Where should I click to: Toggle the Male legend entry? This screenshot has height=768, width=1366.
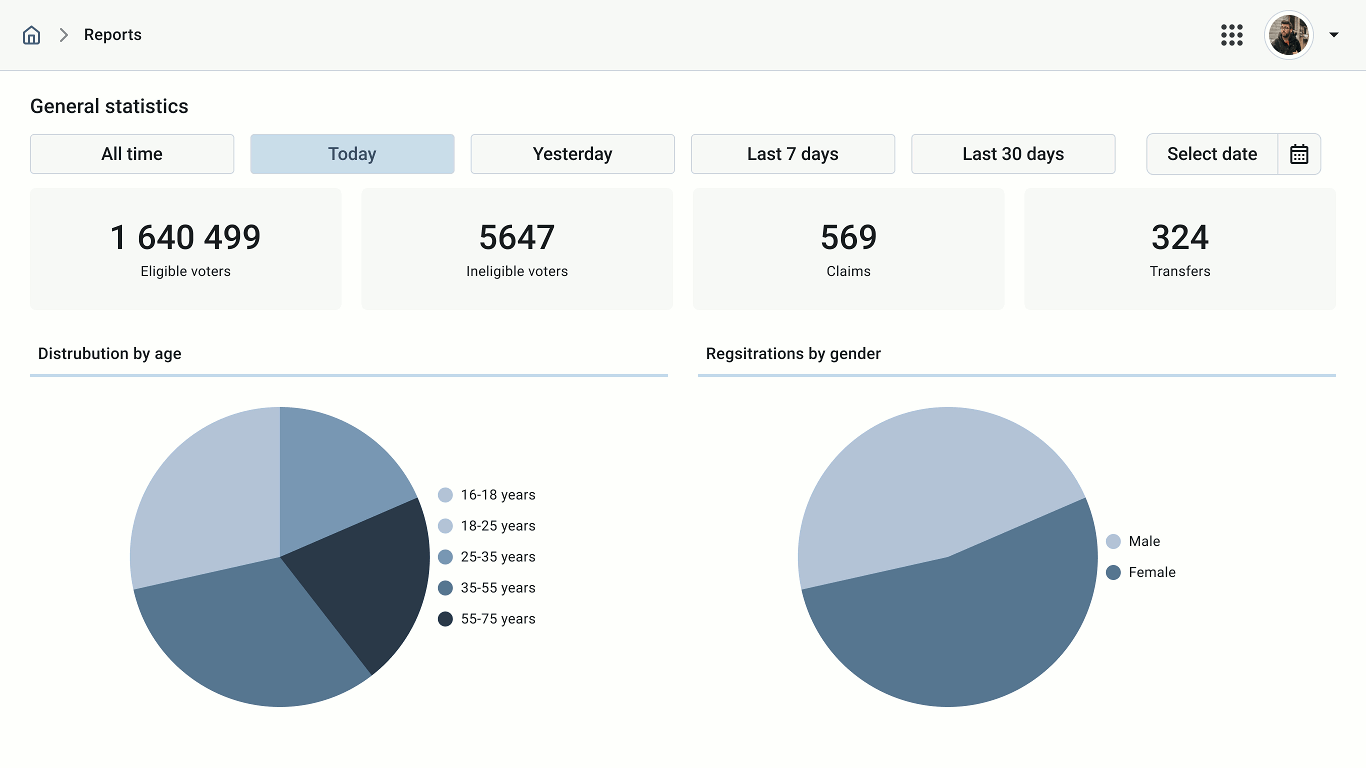1143,541
